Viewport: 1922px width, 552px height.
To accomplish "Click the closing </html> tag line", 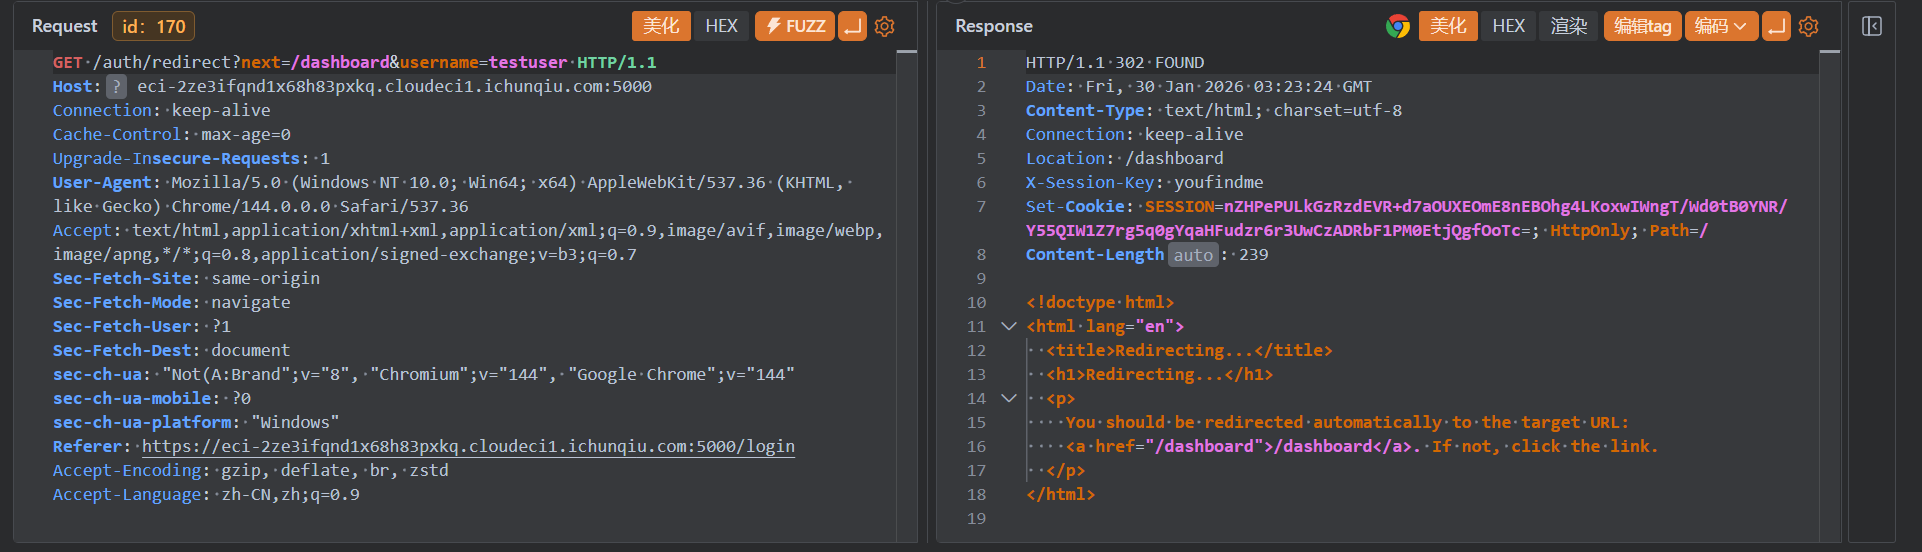I will 1061,494.
